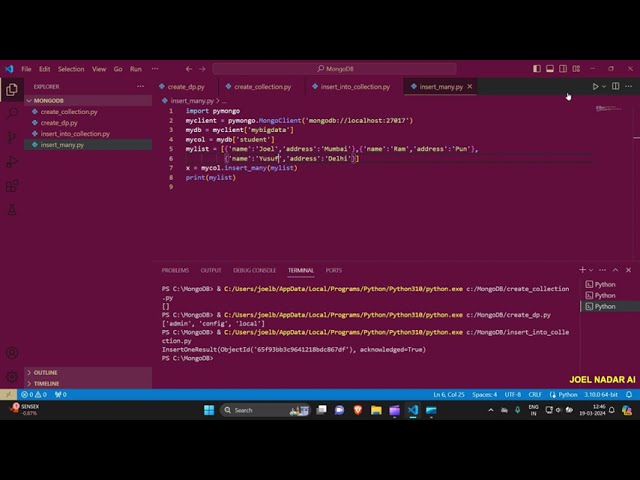Run the Python file with play button

(595, 87)
